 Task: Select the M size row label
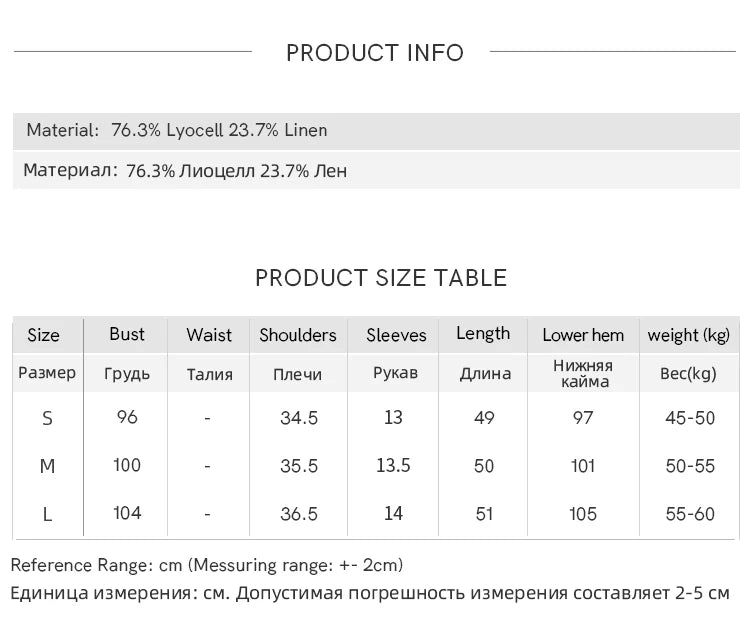(47, 466)
